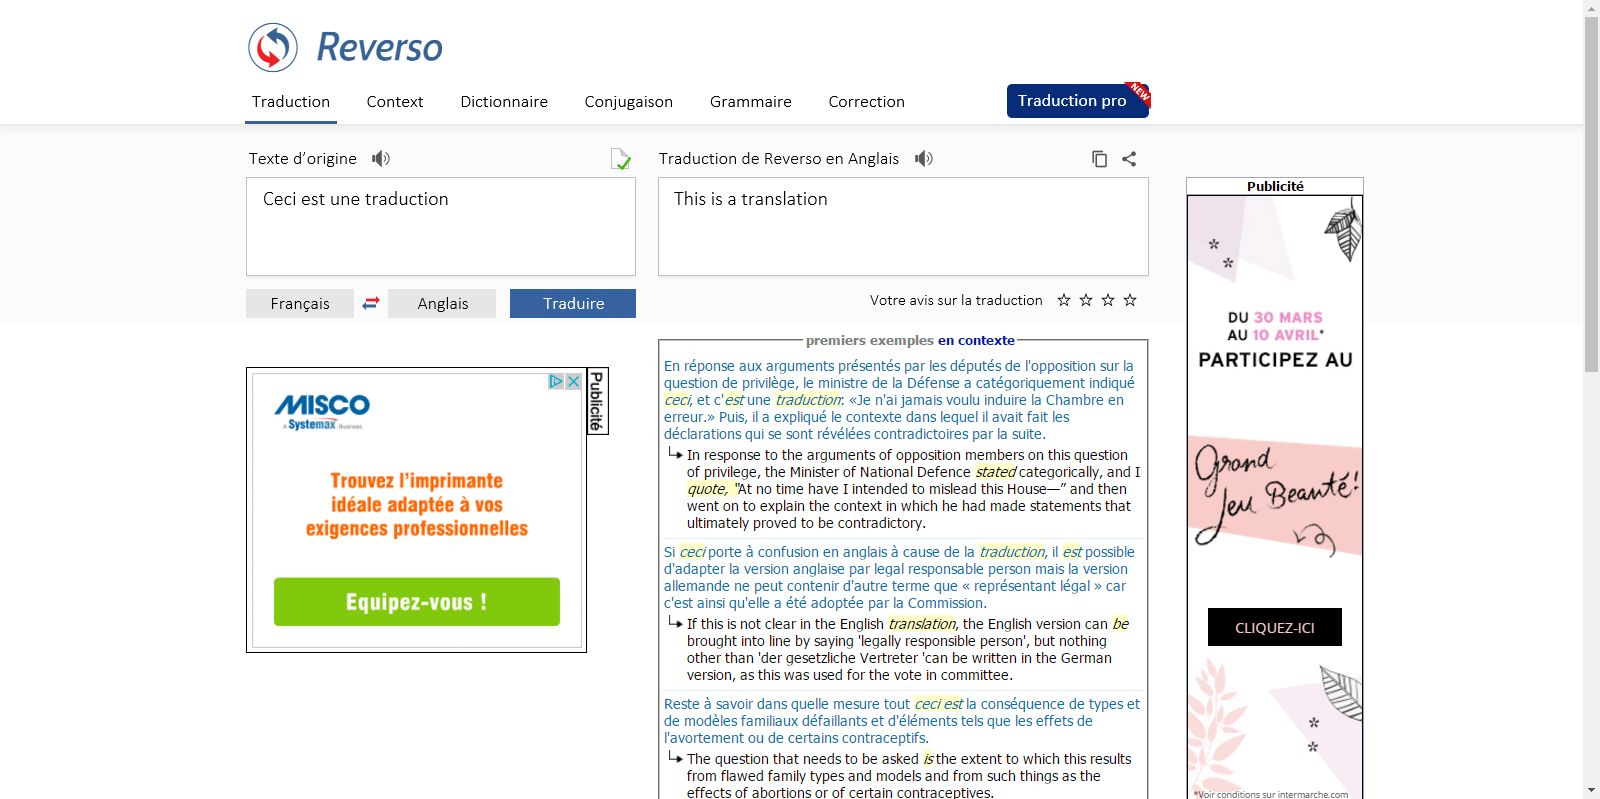Go to the Dictionnaire tab

[x=504, y=102]
